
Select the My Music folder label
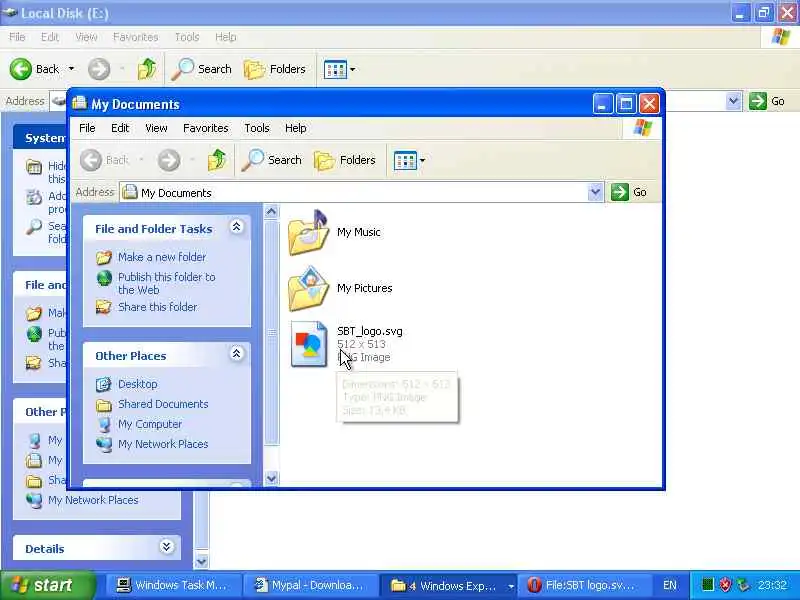point(359,232)
